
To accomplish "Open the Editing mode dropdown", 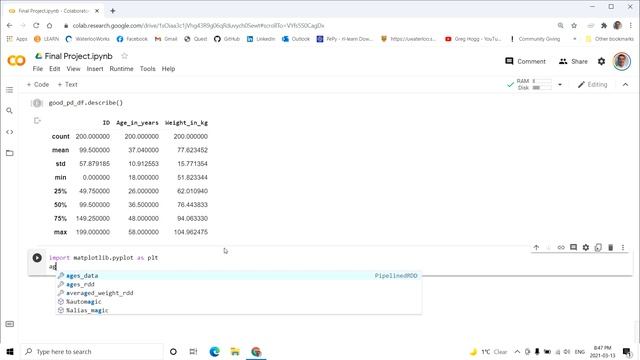I will 593,84.
